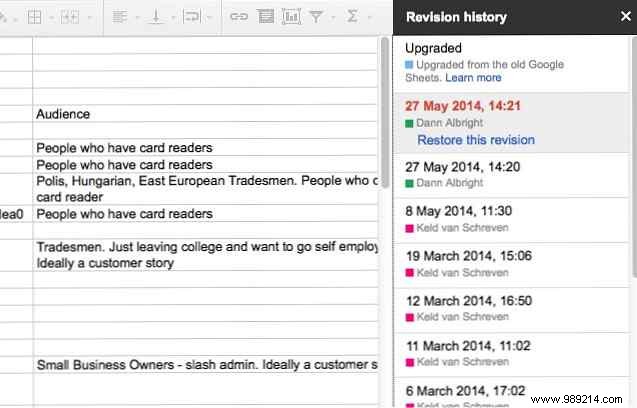The height and width of the screenshot is (408, 637).
Task: Select revision 6 March 2014, 17:02
Action: click(511, 393)
